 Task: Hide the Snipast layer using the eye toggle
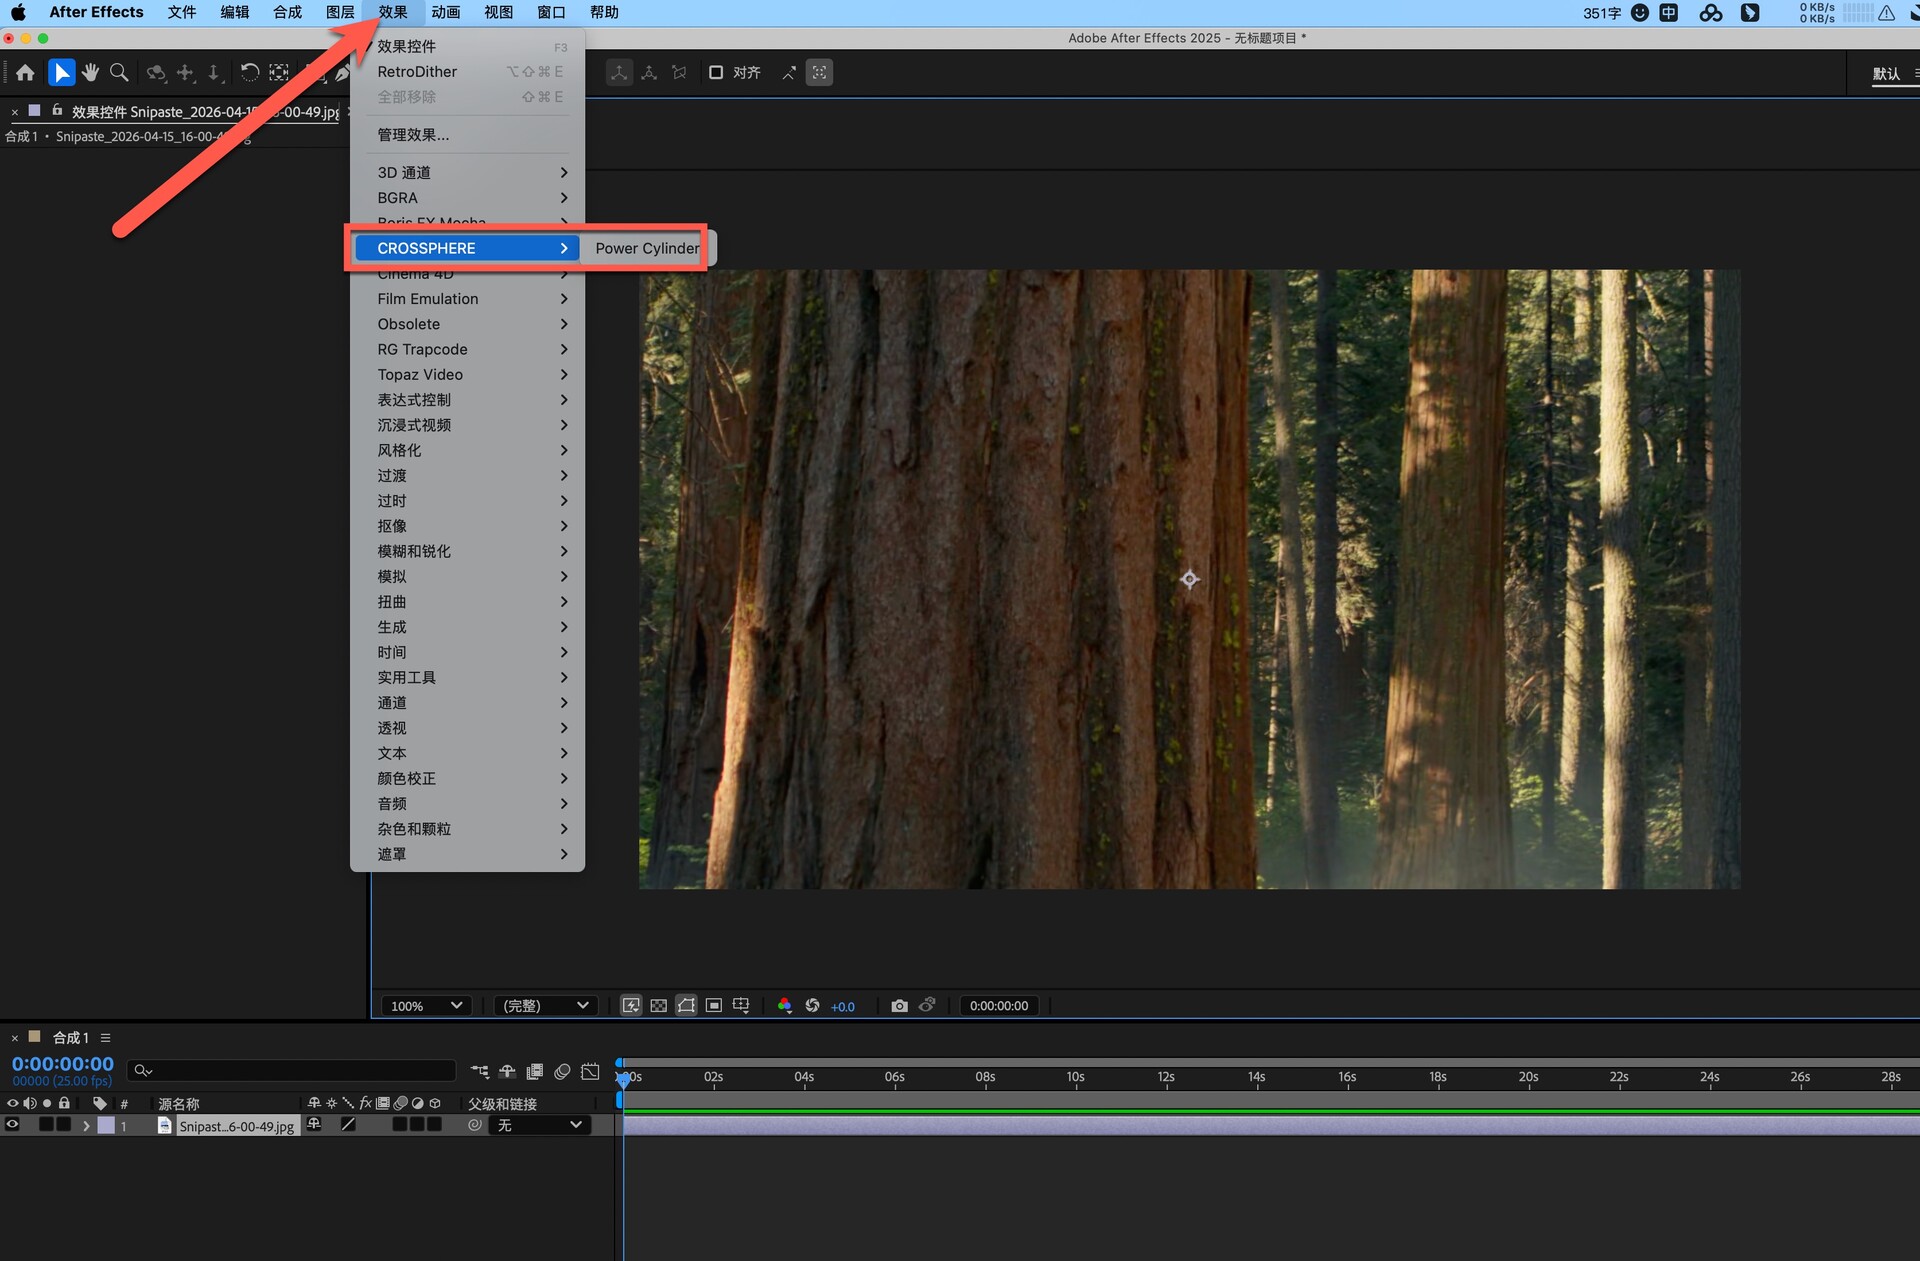pos(12,1125)
